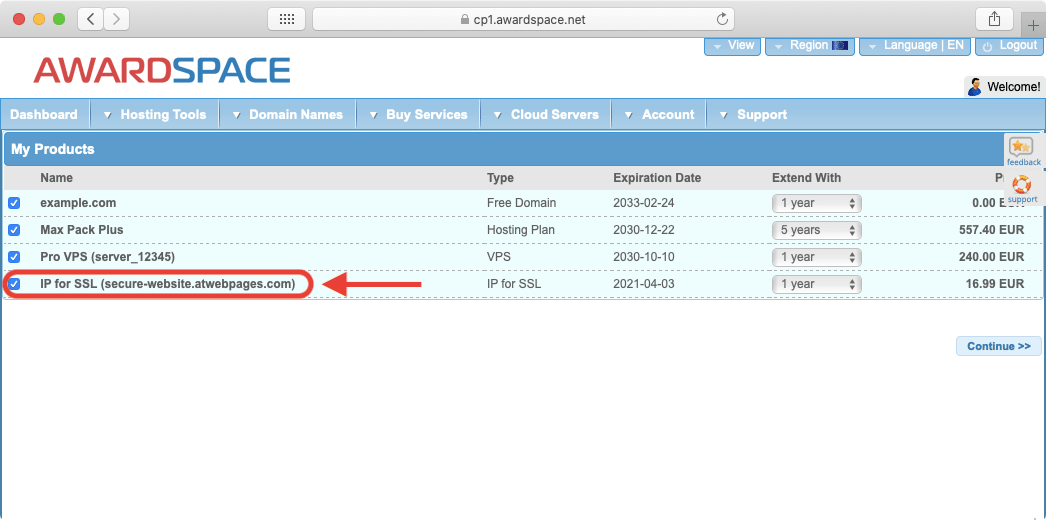Open the support lifebuoy icon
The width and height of the screenshot is (1046, 520).
coord(1021,185)
